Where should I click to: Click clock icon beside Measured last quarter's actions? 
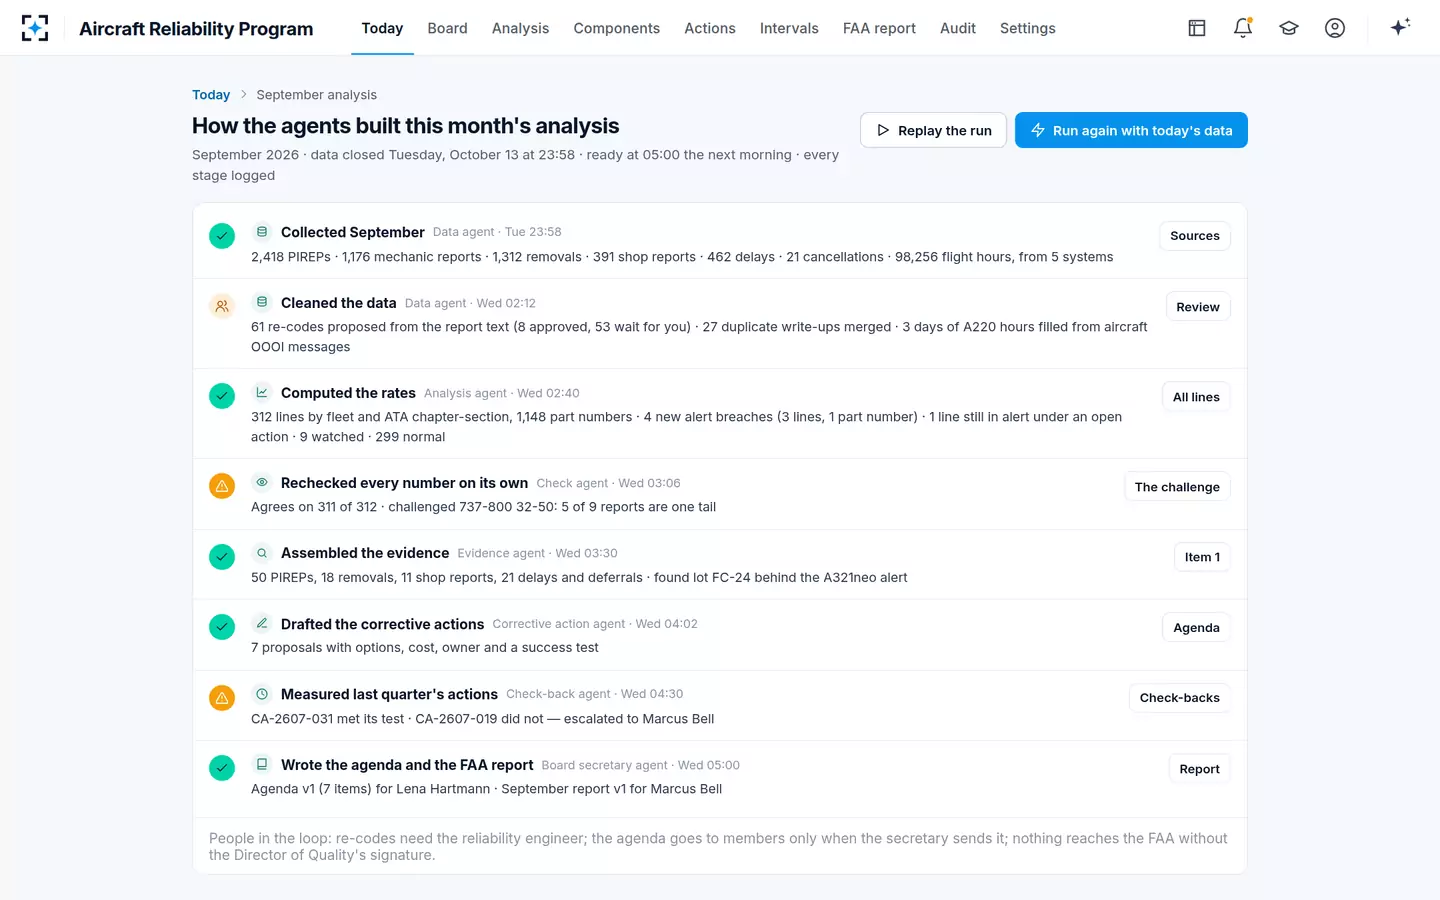point(262,694)
